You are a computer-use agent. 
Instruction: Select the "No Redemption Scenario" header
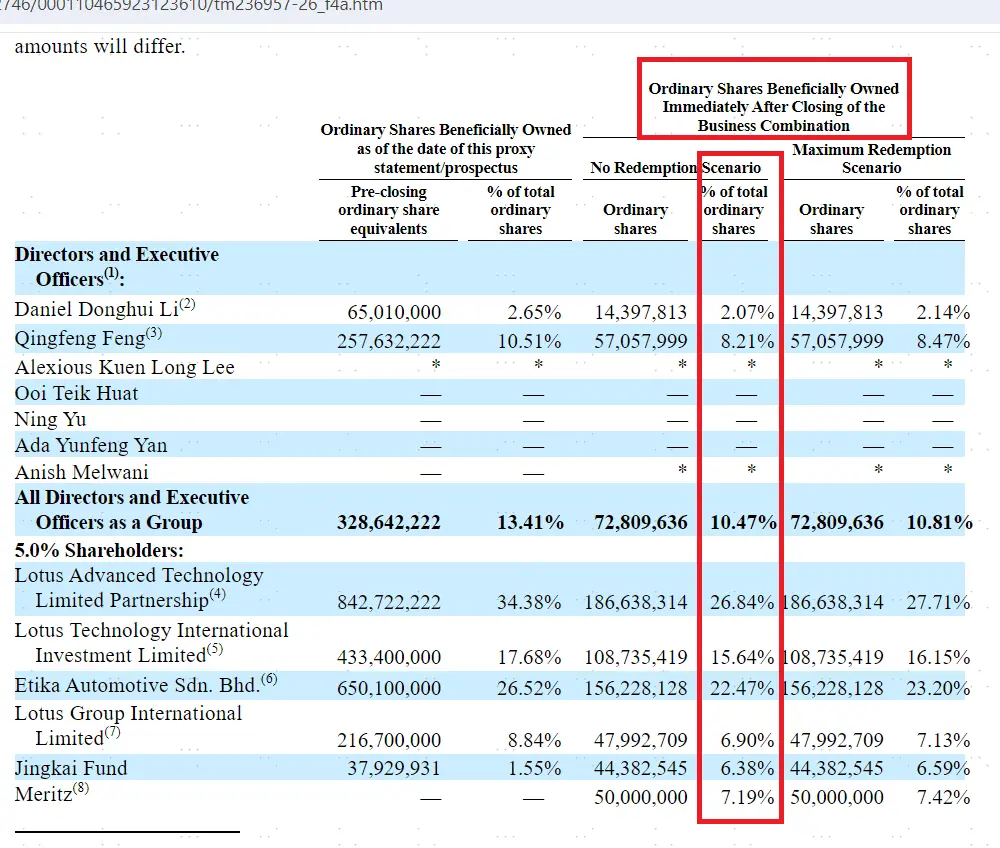pos(675,168)
